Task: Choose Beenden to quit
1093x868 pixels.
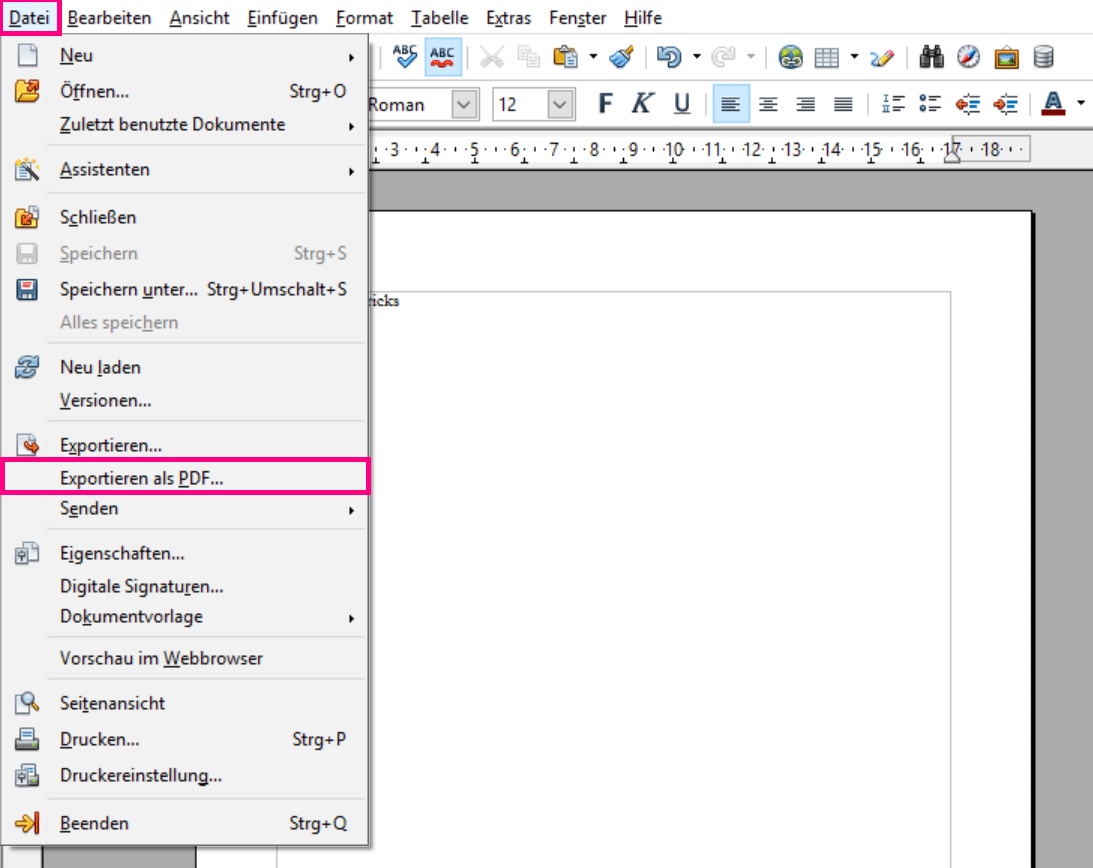Action: [x=184, y=823]
